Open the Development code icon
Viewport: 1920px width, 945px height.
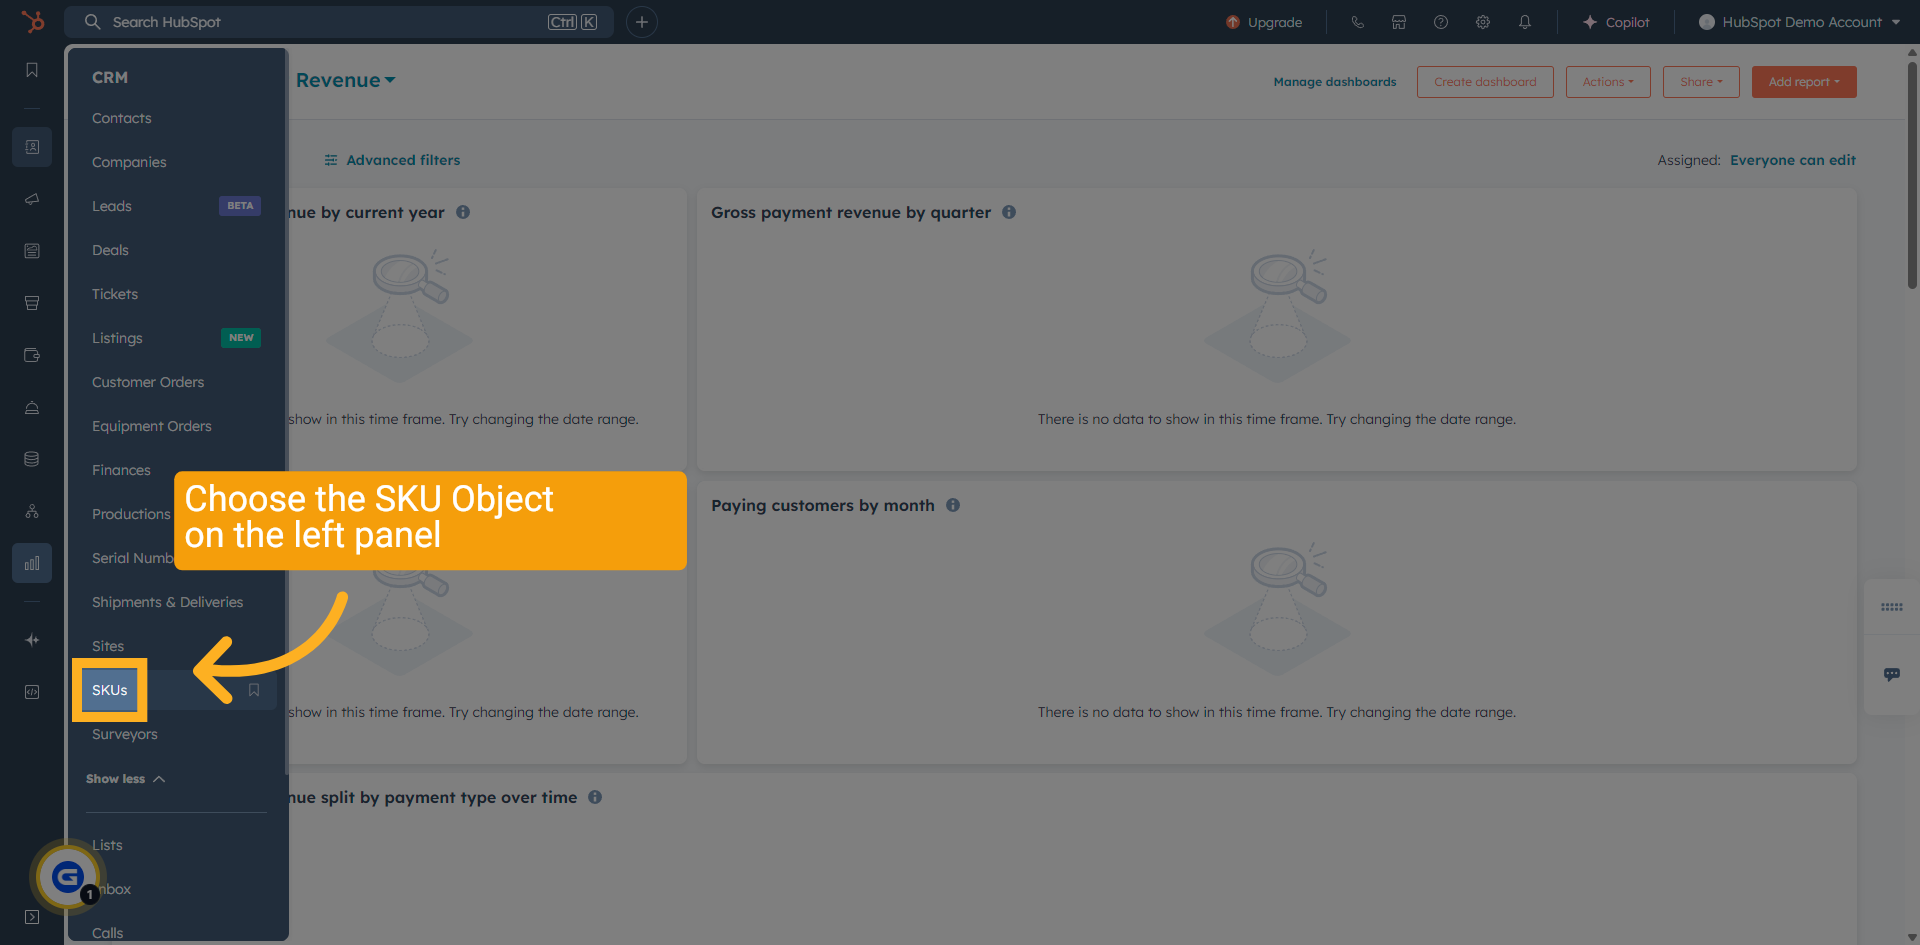[32, 692]
